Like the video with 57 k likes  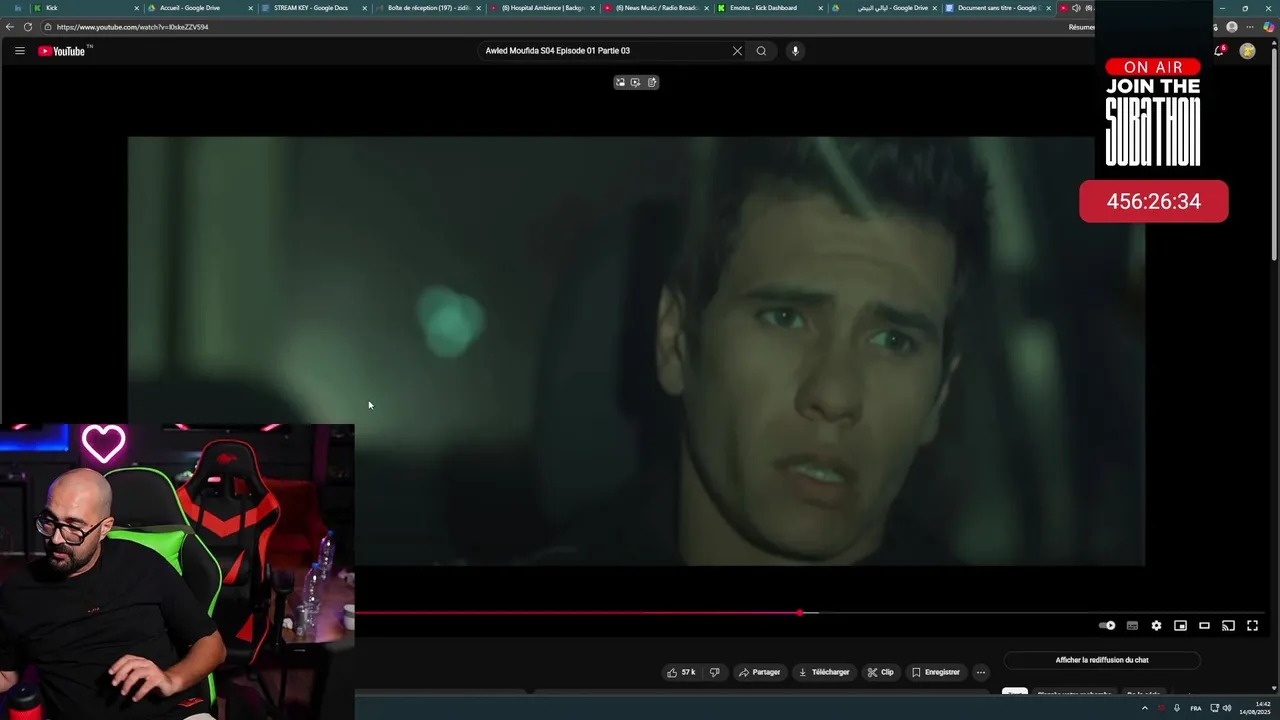pos(681,672)
